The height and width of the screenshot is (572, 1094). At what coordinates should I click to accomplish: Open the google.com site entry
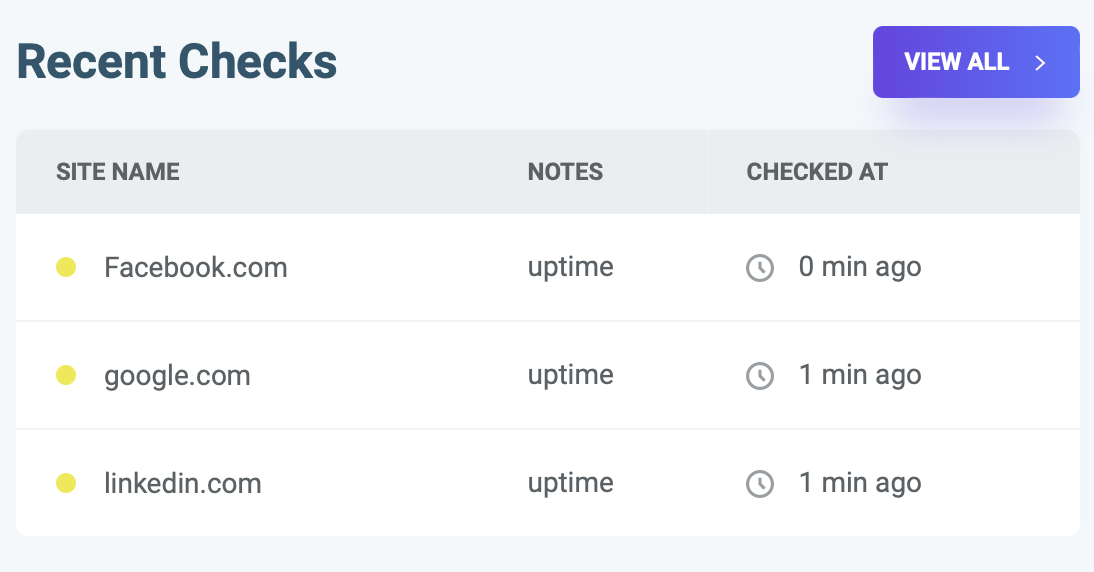point(177,375)
